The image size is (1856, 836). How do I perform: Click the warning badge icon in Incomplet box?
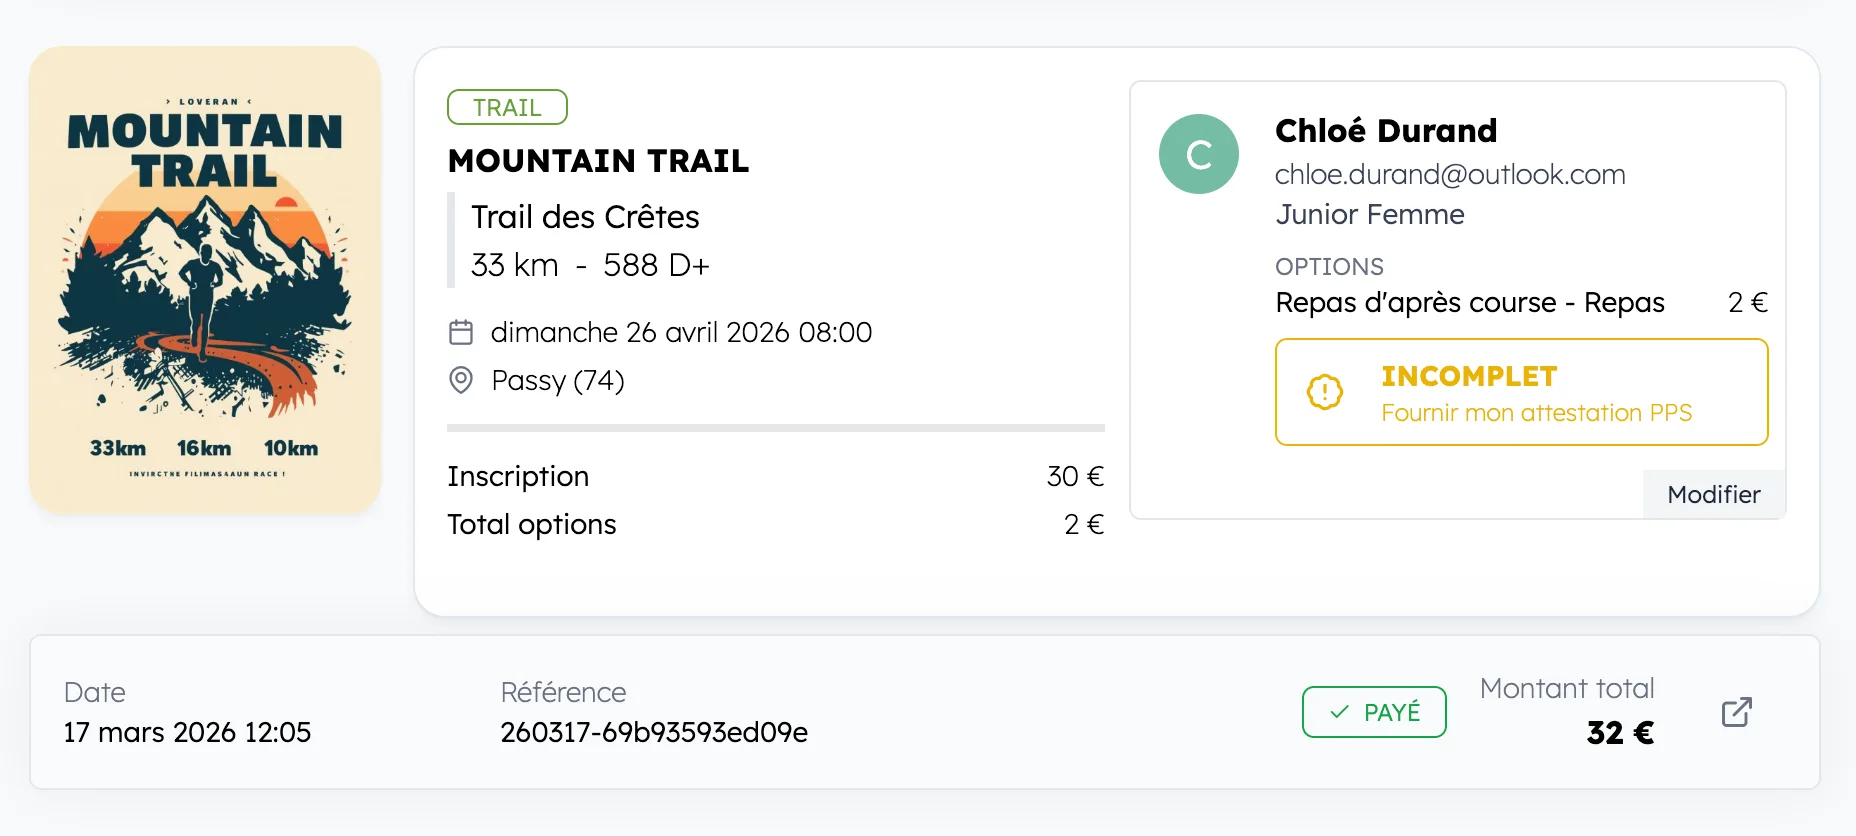[x=1325, y=392]
